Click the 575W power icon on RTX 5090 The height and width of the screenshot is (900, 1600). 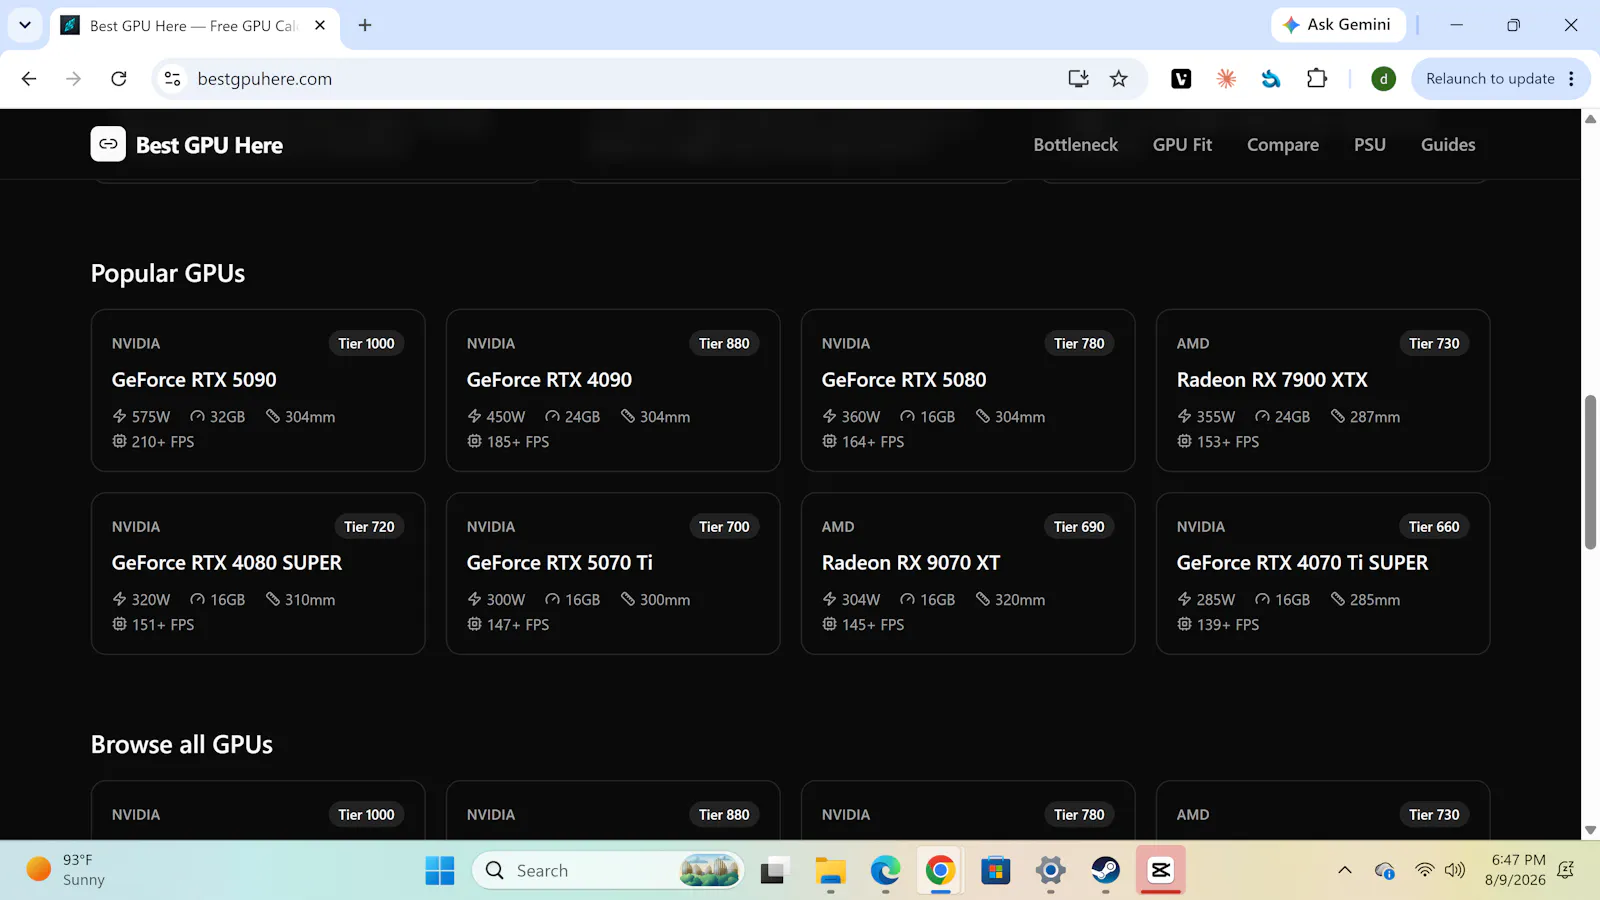tap(120, 416)
